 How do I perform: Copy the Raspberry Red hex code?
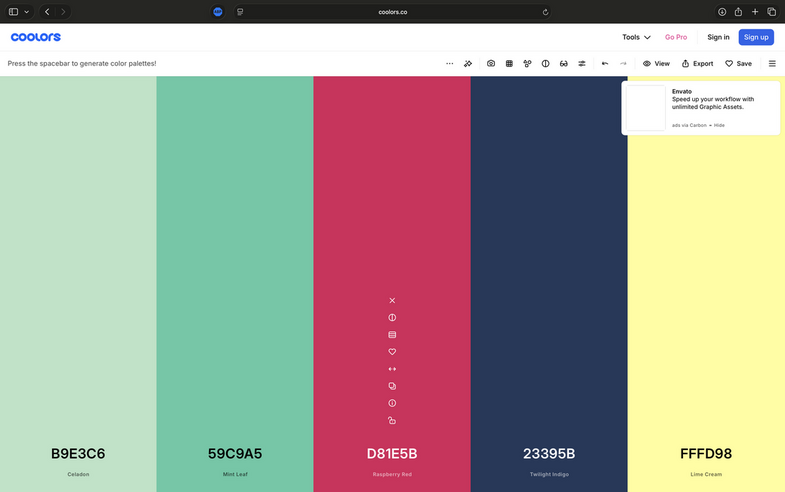(x=392, y=386)
